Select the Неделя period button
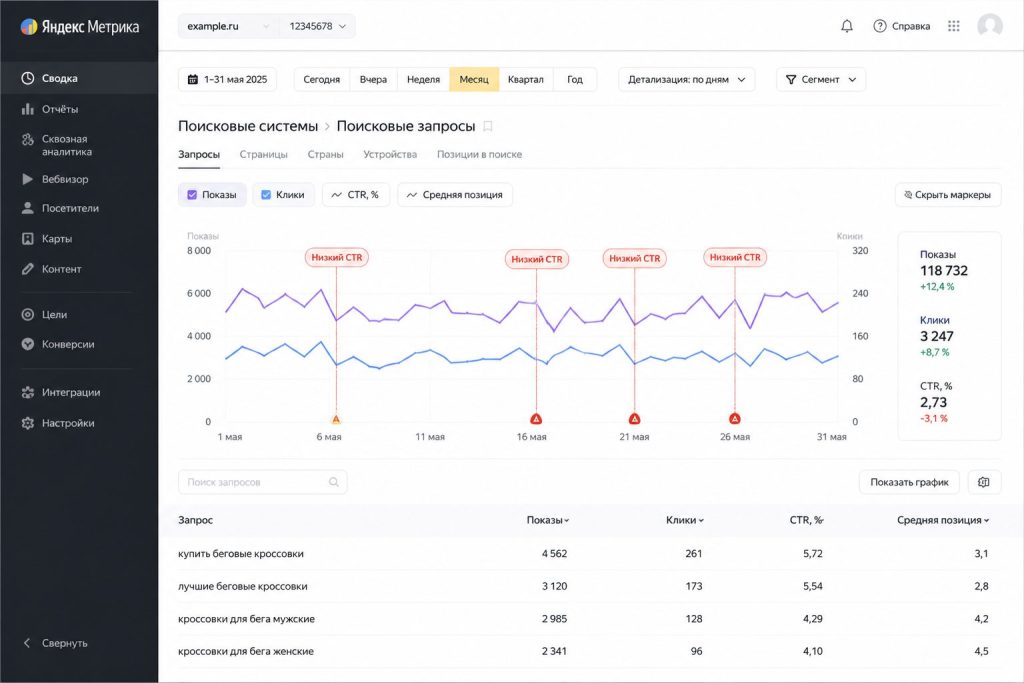1024x683 pixels. tap(423, 80)
